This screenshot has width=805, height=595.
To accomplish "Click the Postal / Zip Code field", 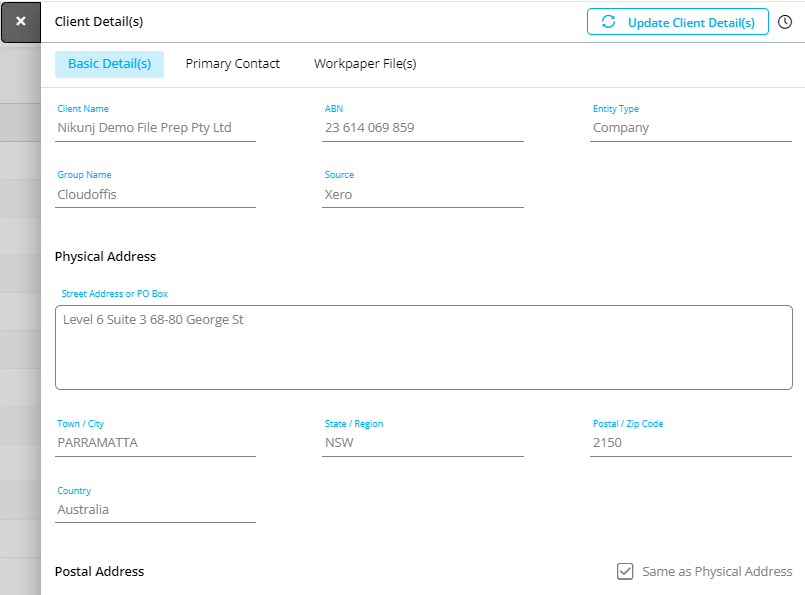I will point(691,443).
